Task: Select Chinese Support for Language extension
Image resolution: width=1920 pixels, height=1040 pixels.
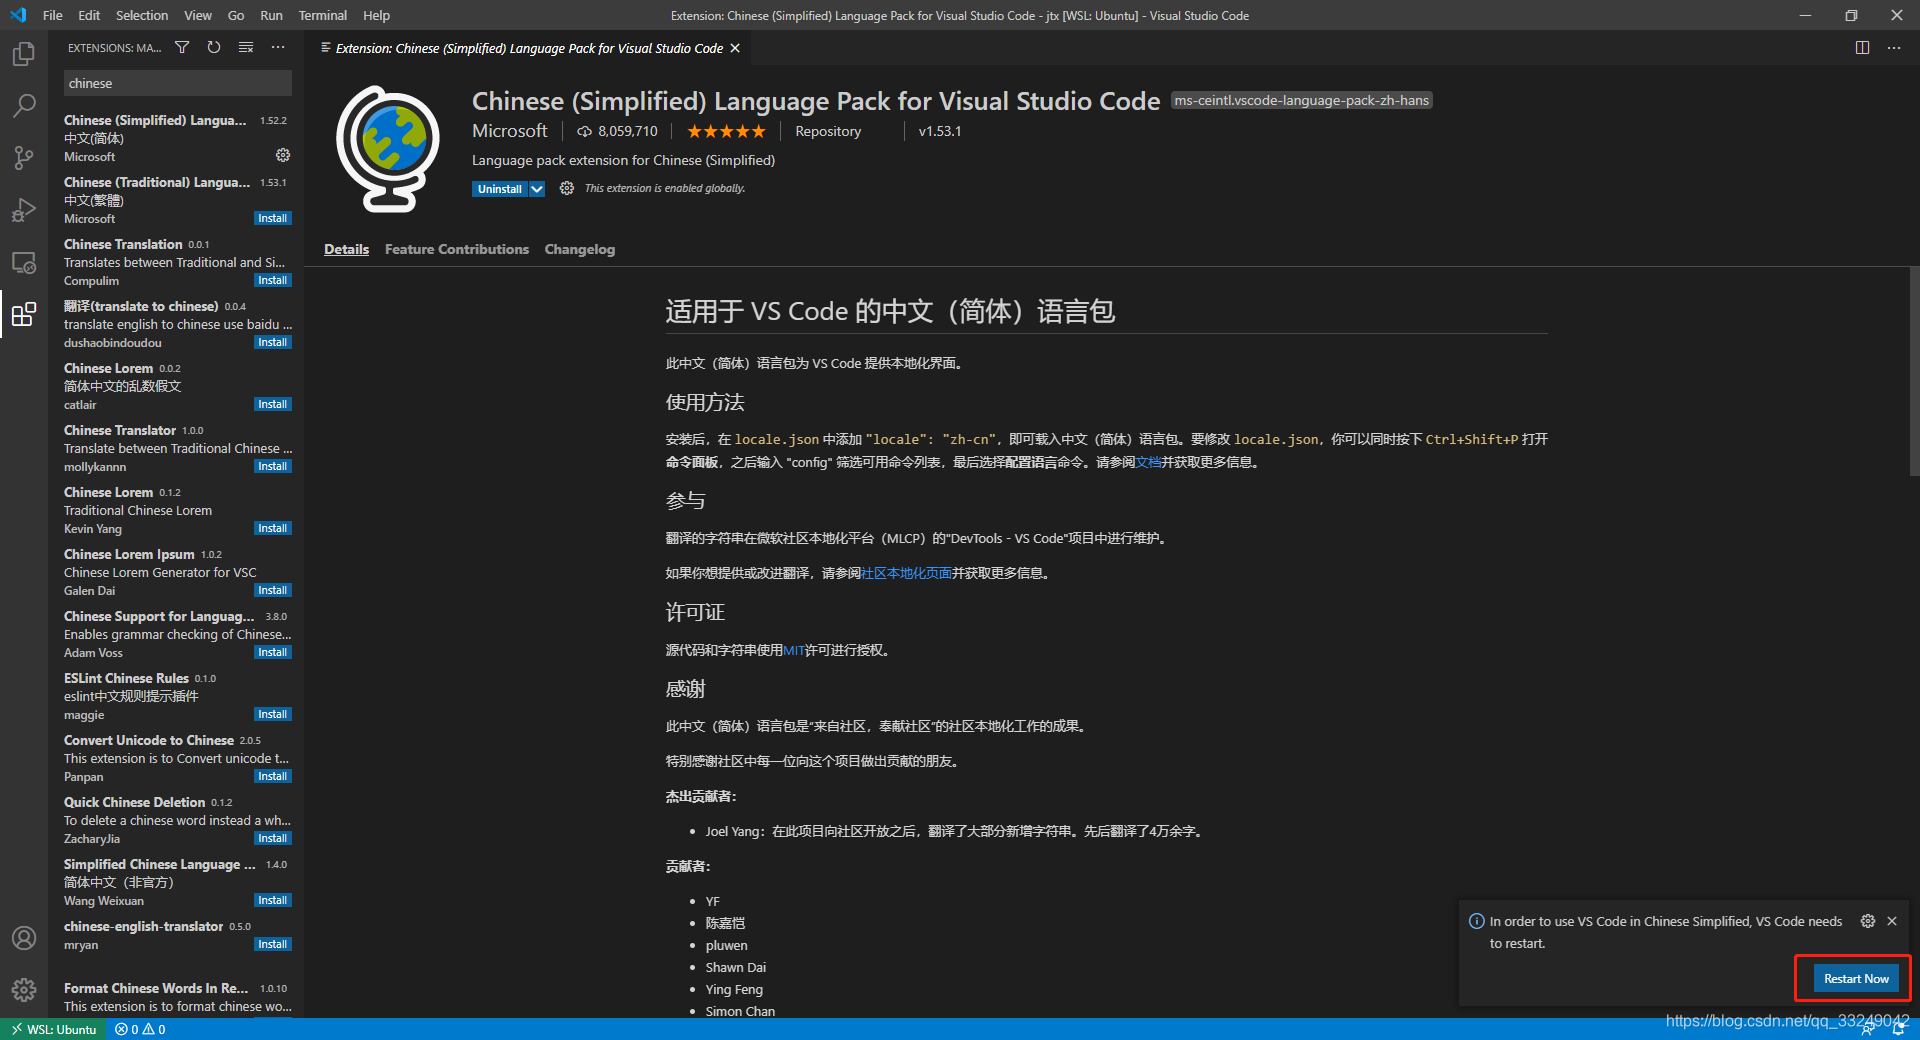Action: tap(178, 634)
